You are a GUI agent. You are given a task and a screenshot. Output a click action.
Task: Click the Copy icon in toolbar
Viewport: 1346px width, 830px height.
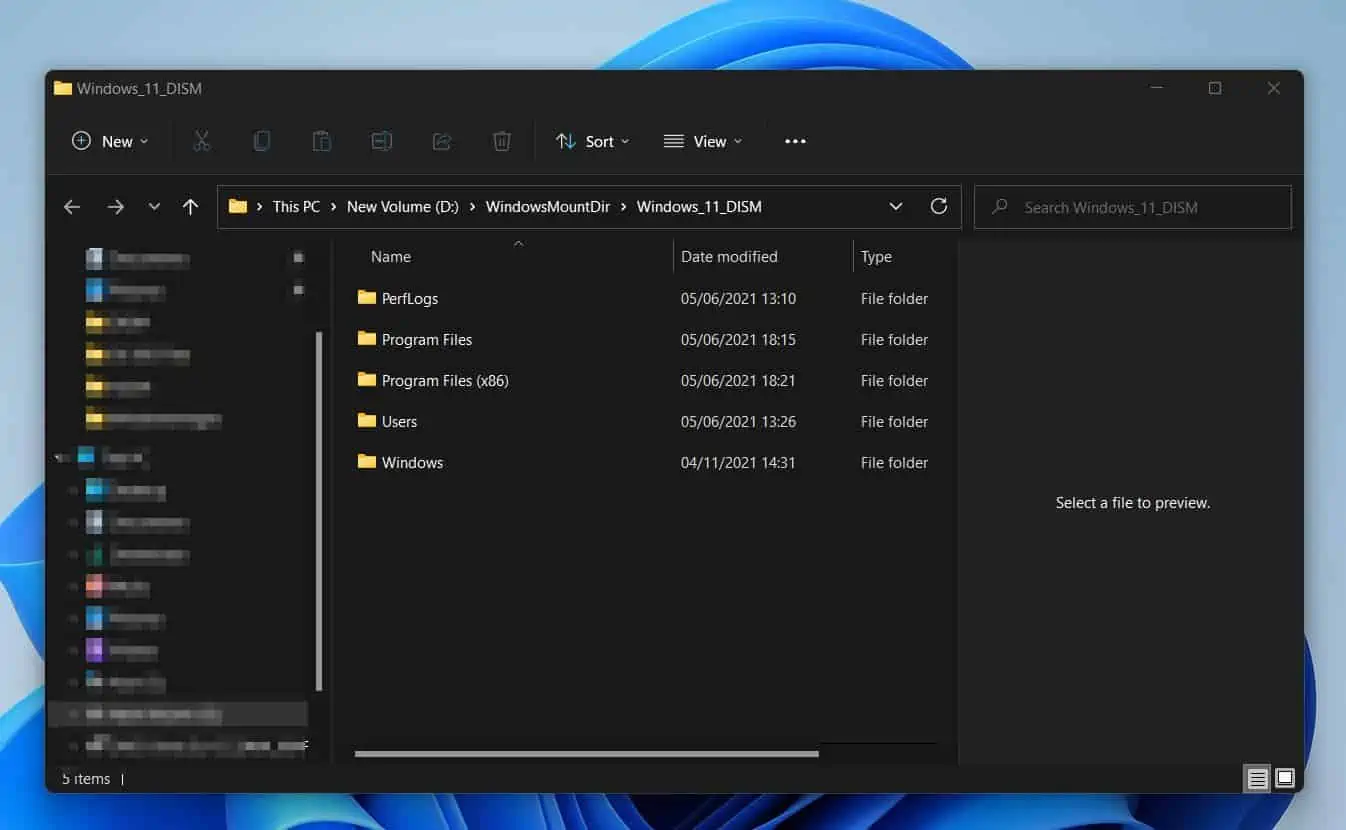point(262,141)
